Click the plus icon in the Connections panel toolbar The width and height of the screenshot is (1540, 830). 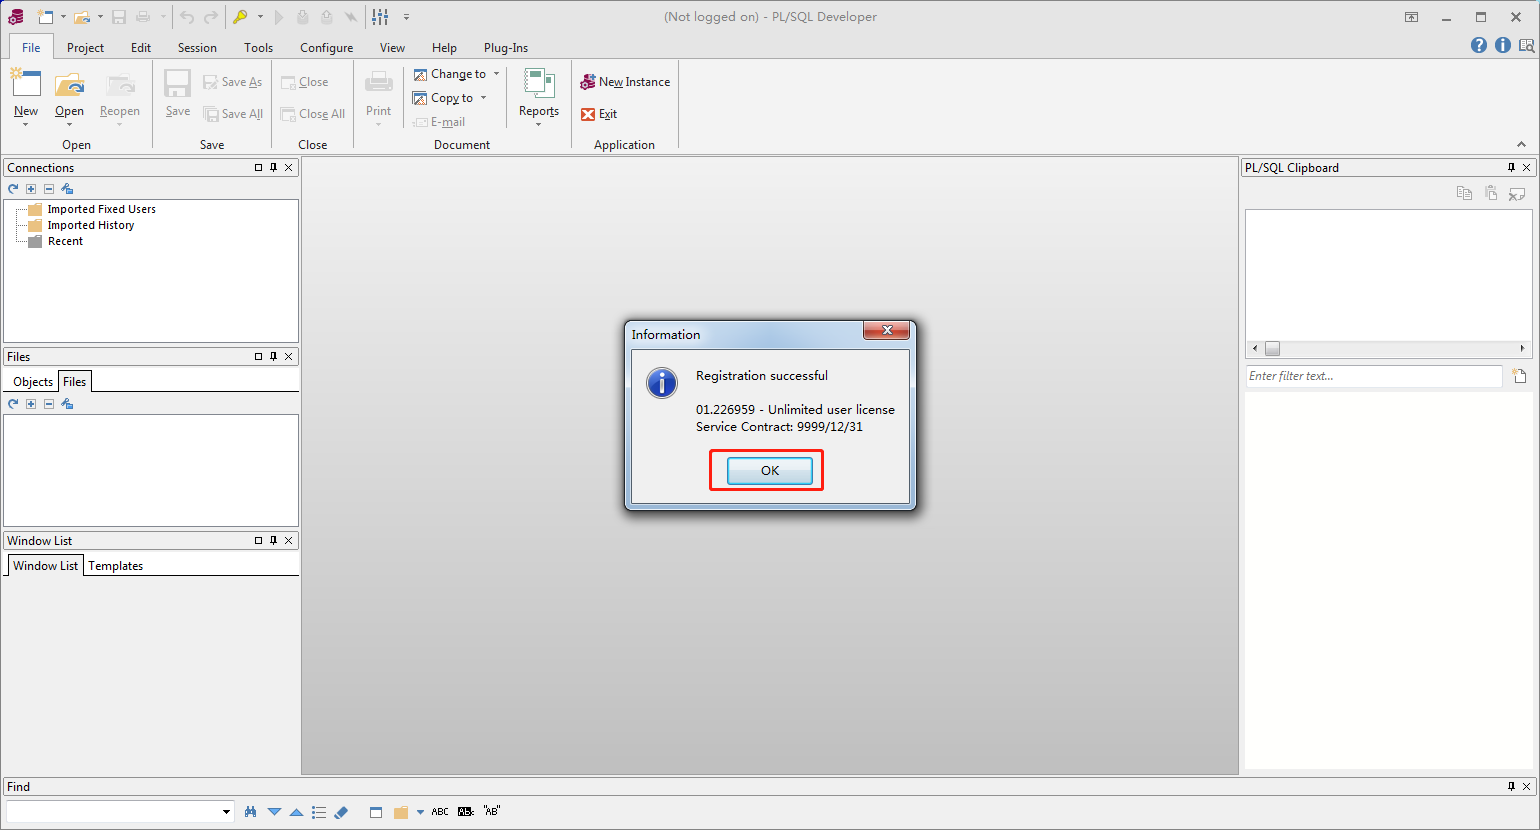(x=31, y=188)
